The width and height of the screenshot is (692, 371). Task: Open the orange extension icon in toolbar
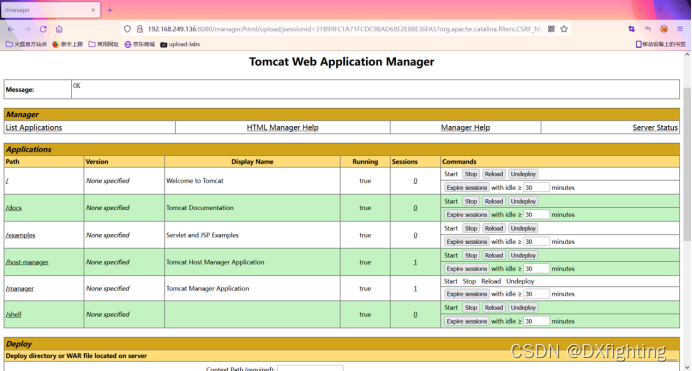pyautogui.click(x=664, y=29)
